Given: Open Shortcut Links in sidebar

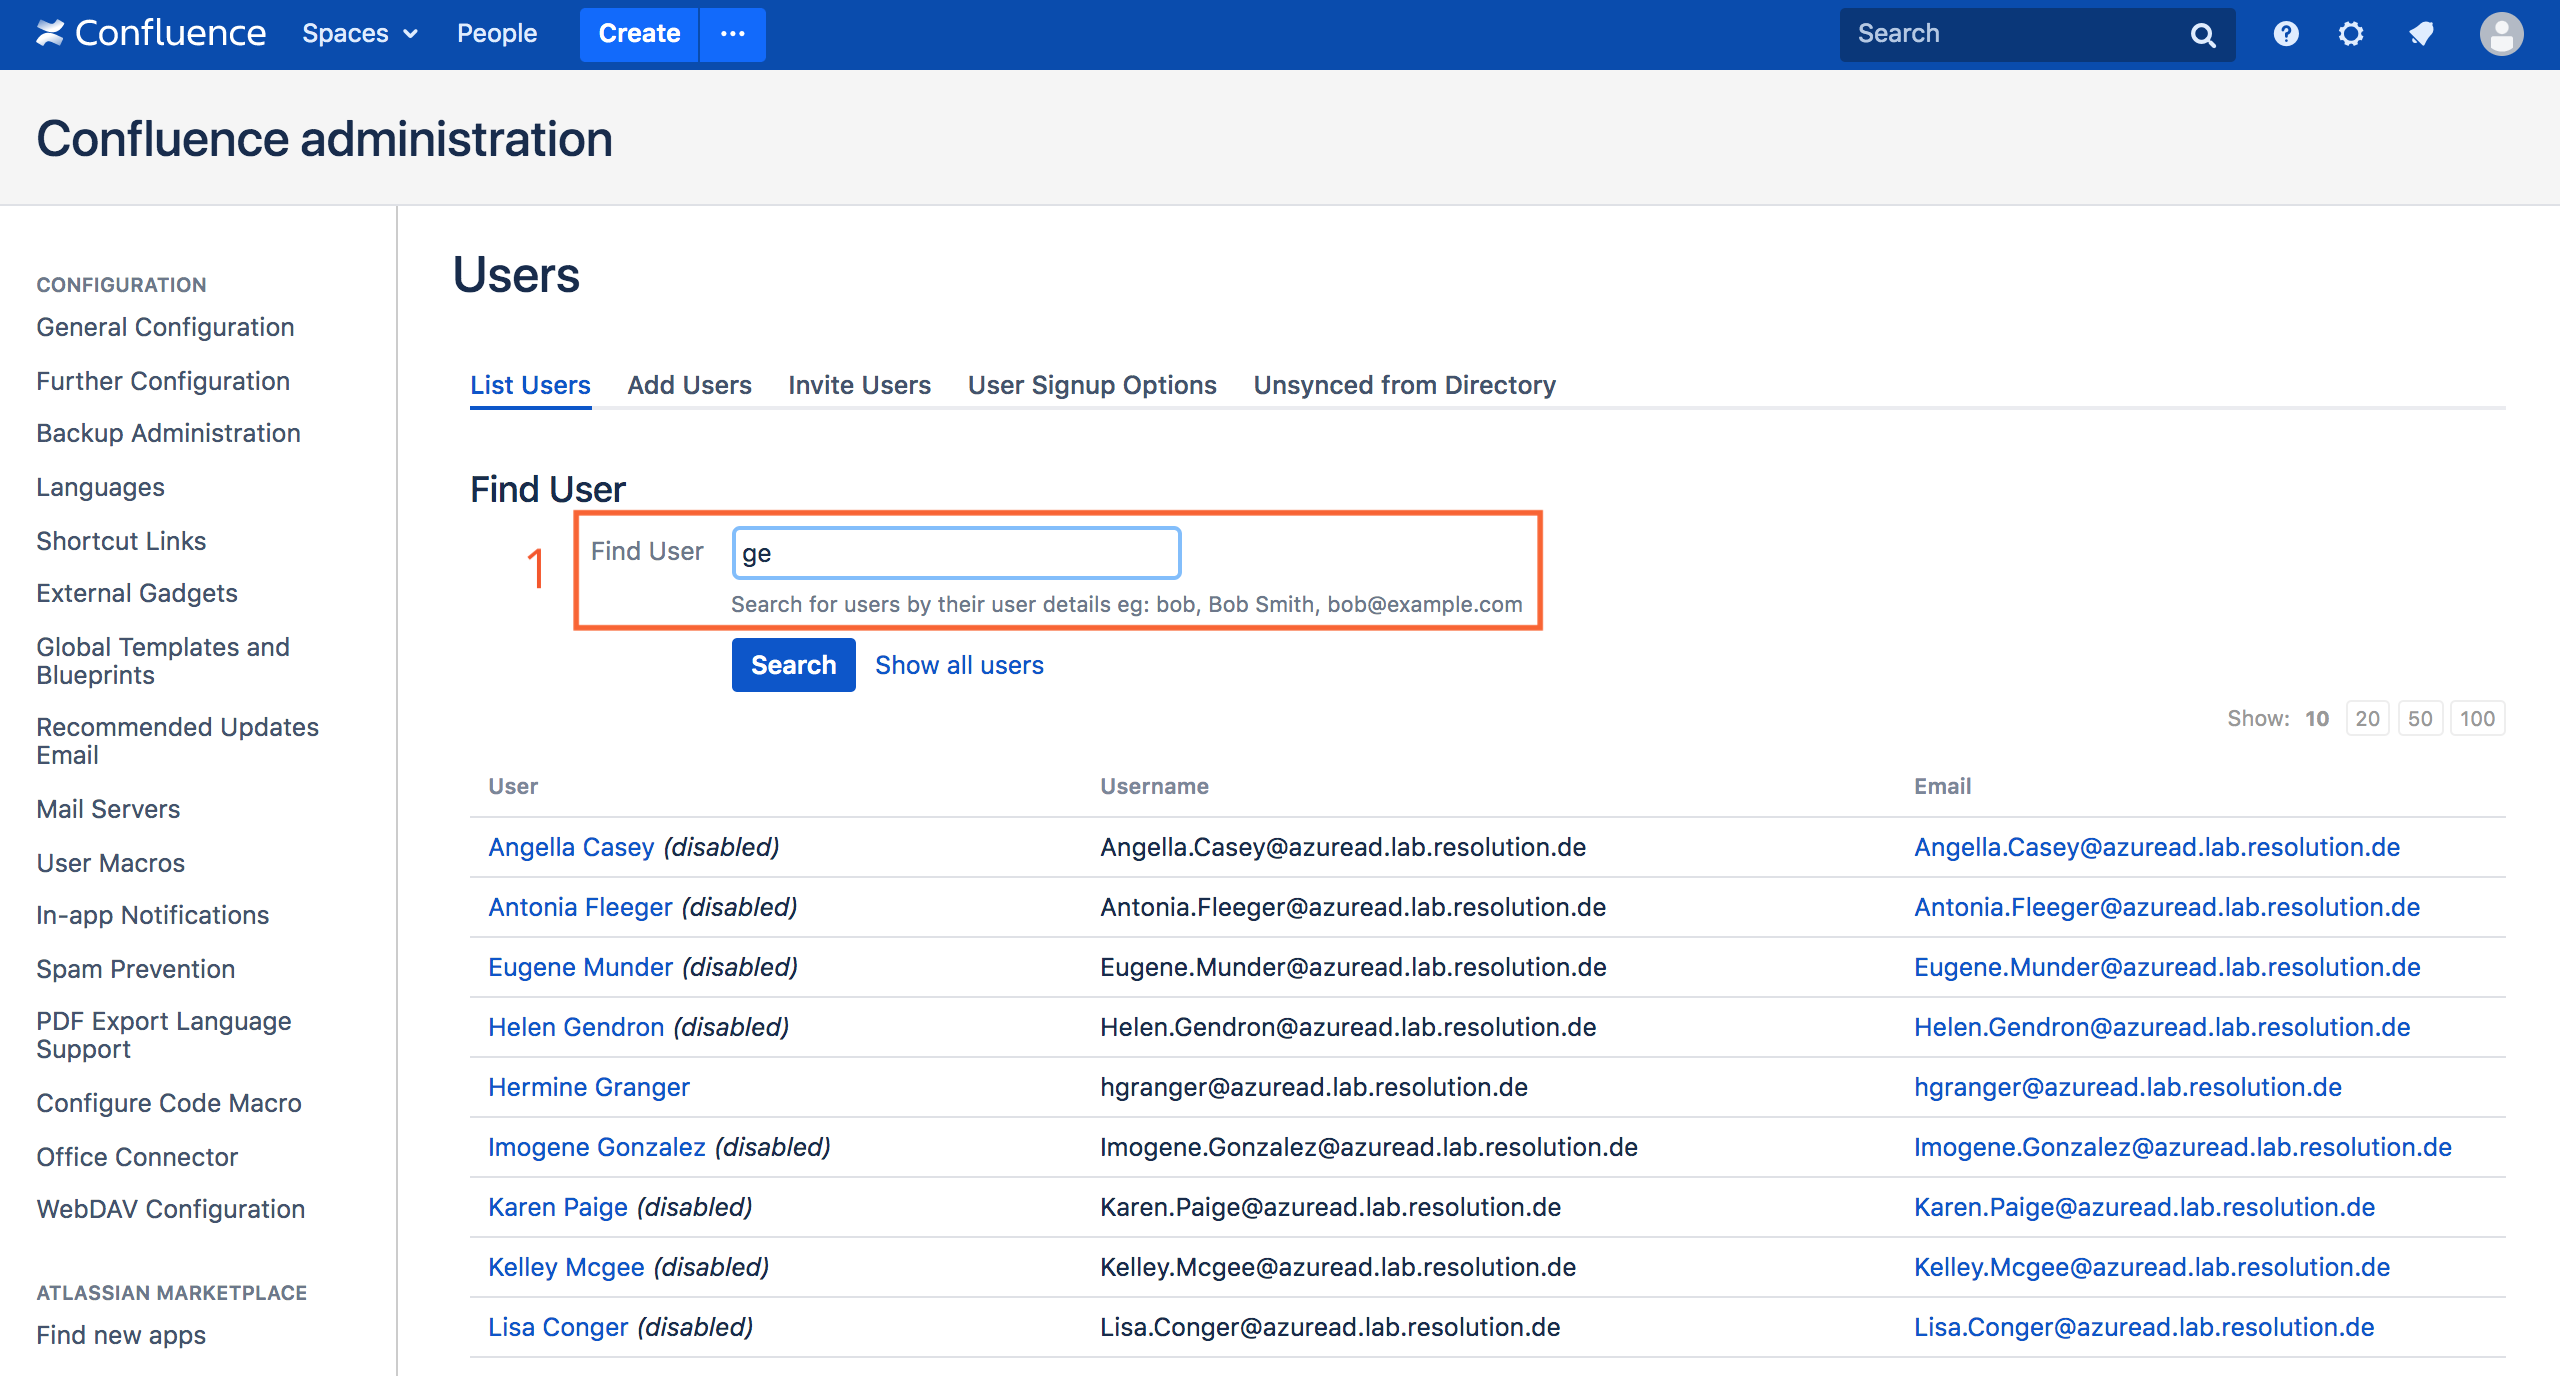Looking at the screenshot, I should pyautogui.click(x=121, y=541).
